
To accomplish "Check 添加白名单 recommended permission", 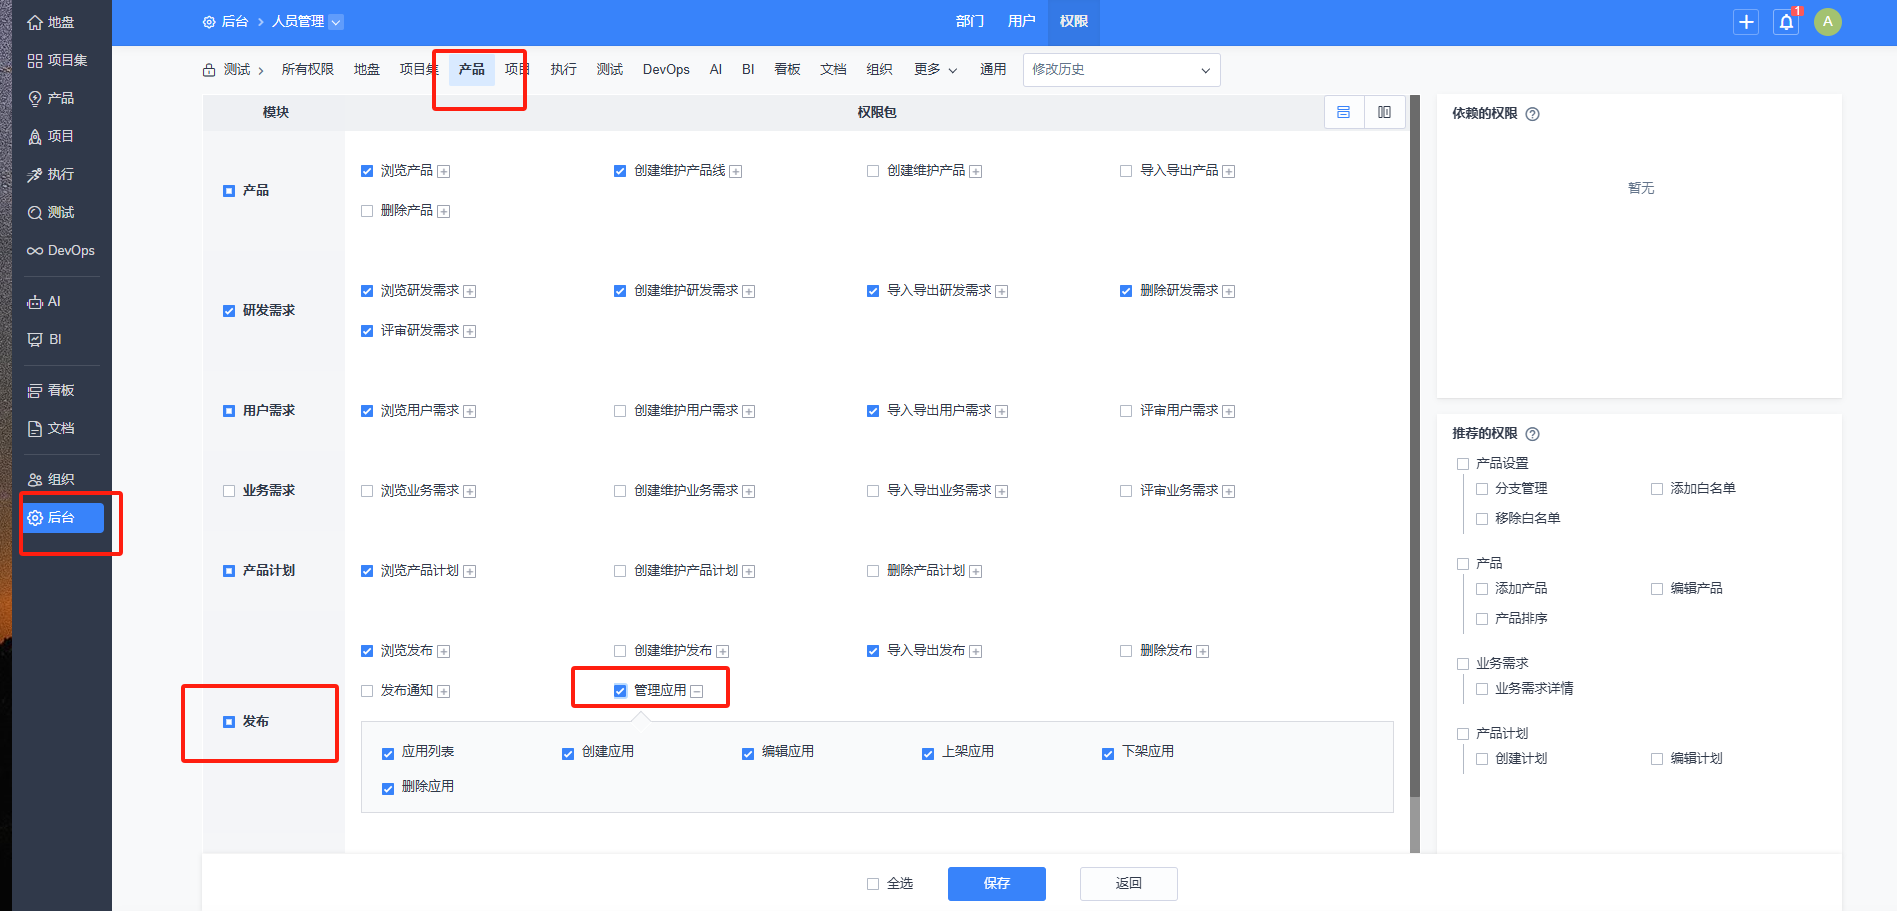I will pos(1657,489).
